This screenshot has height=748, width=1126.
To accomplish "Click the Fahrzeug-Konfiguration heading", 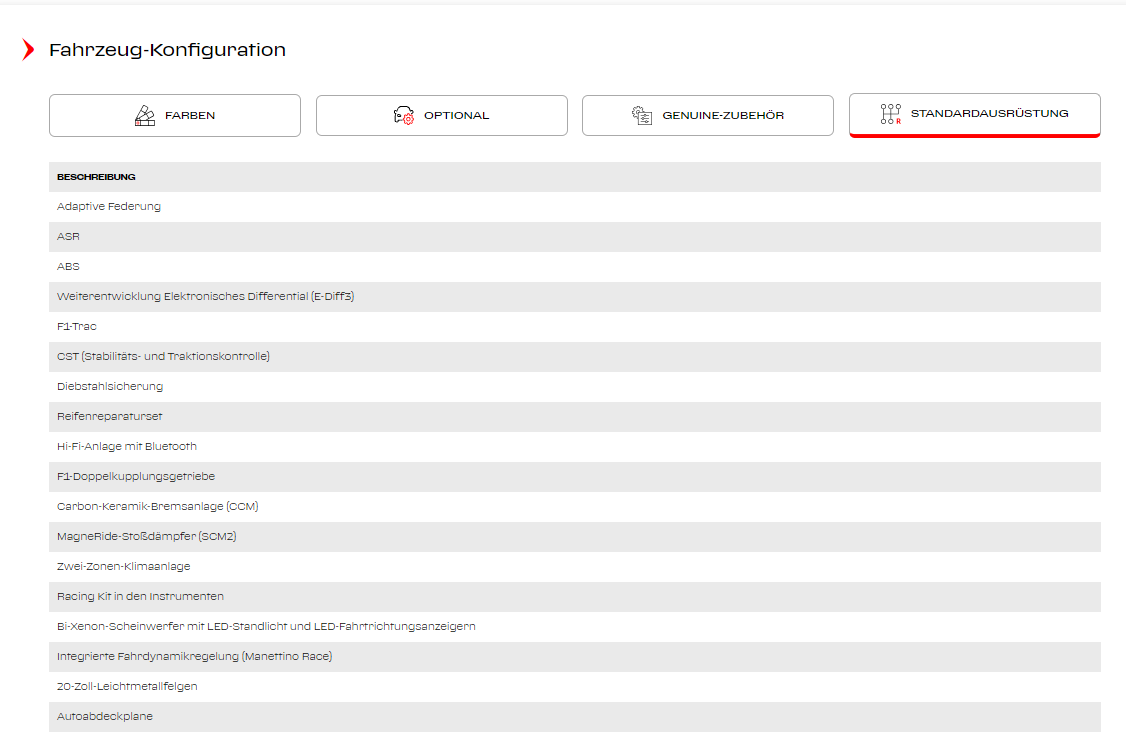I will pyautogui.click(x=167, y=50).
